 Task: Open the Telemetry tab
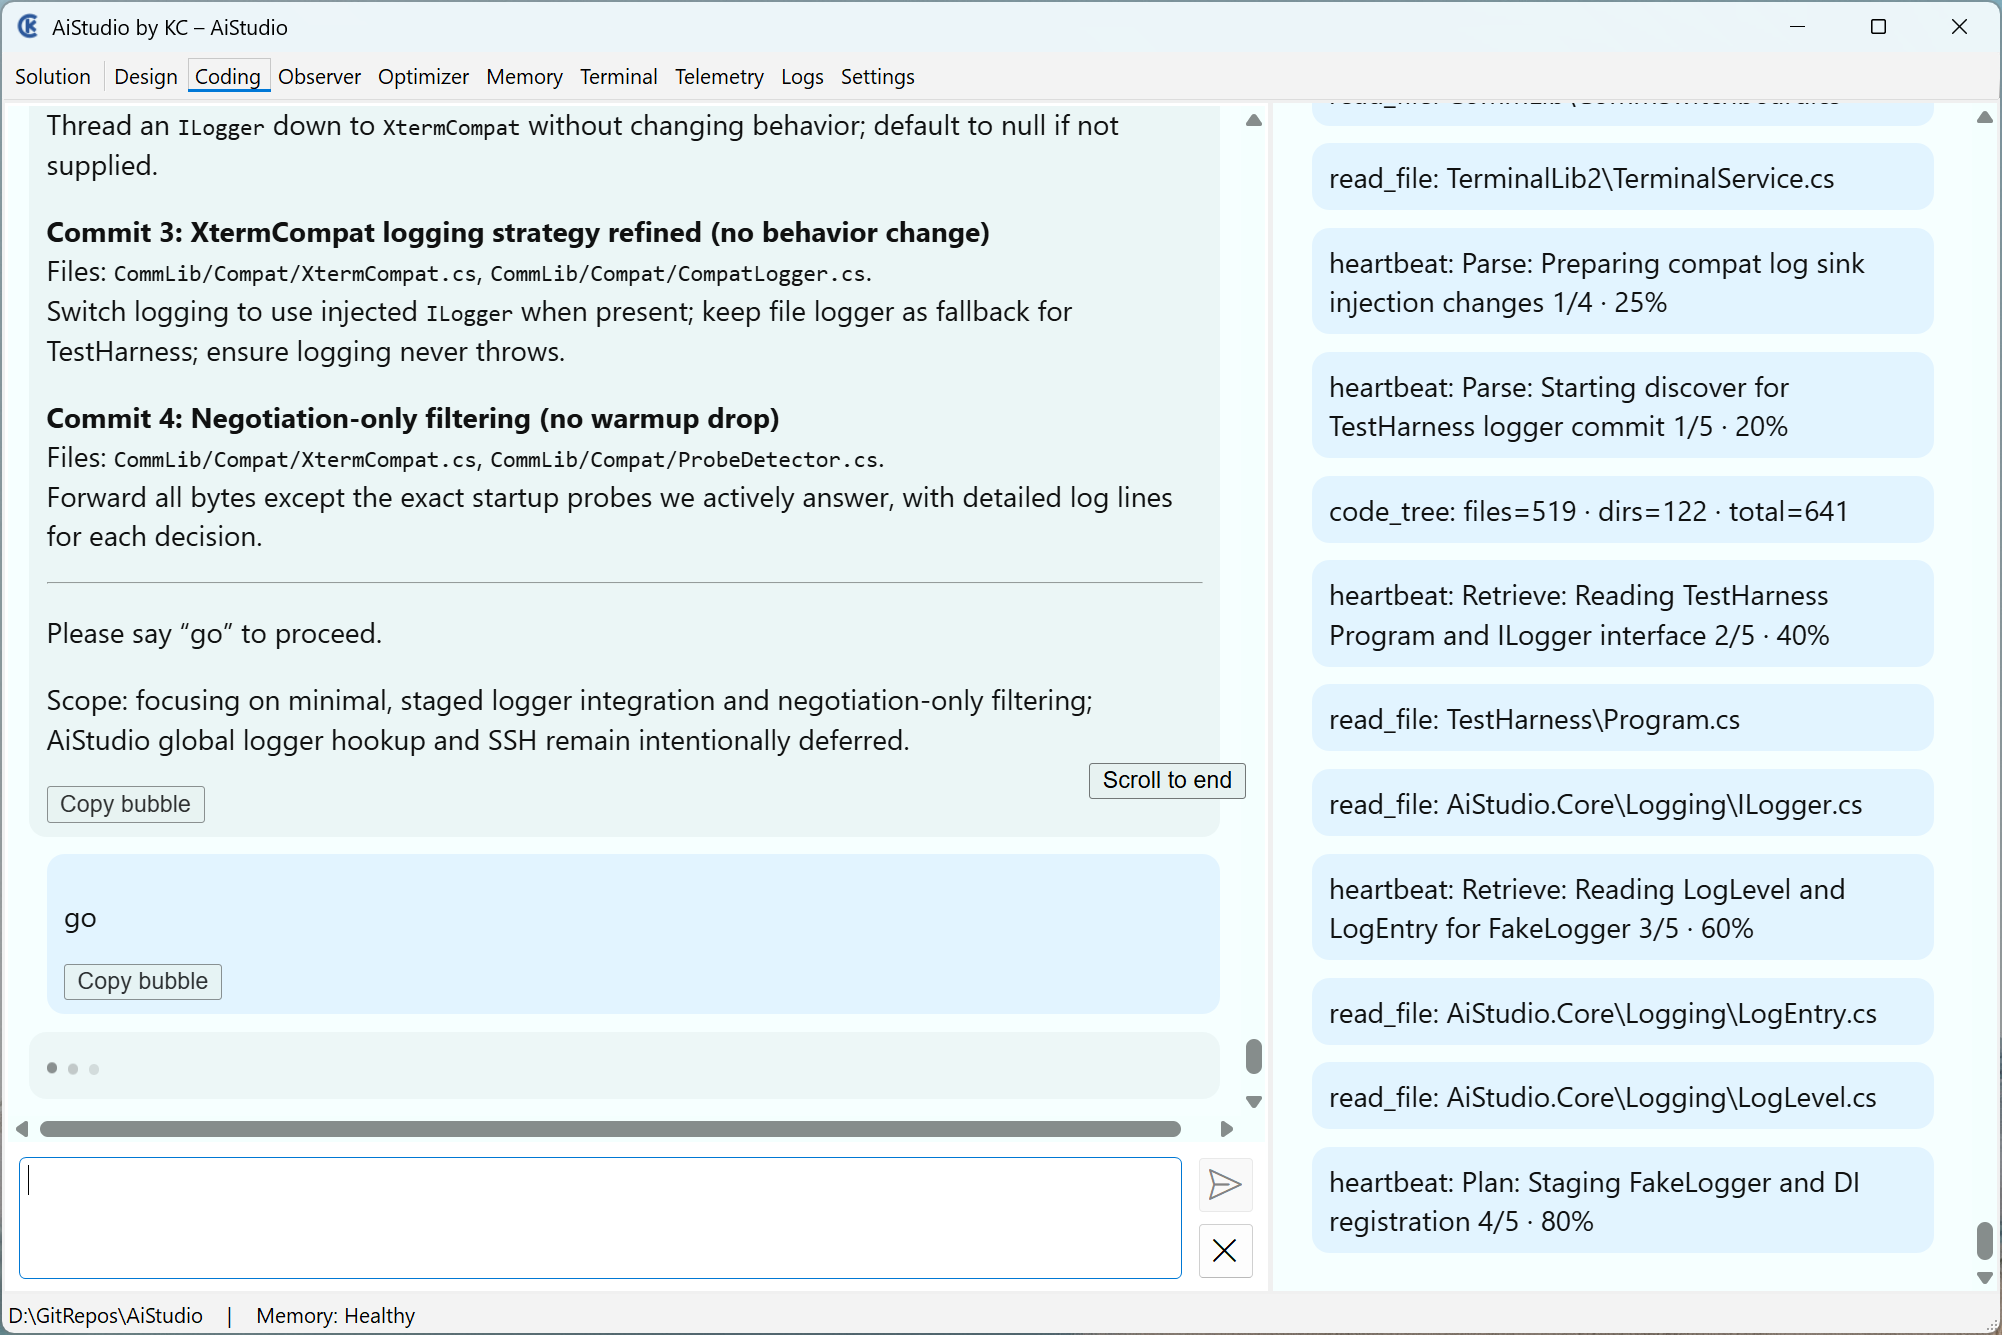[718, 77]
